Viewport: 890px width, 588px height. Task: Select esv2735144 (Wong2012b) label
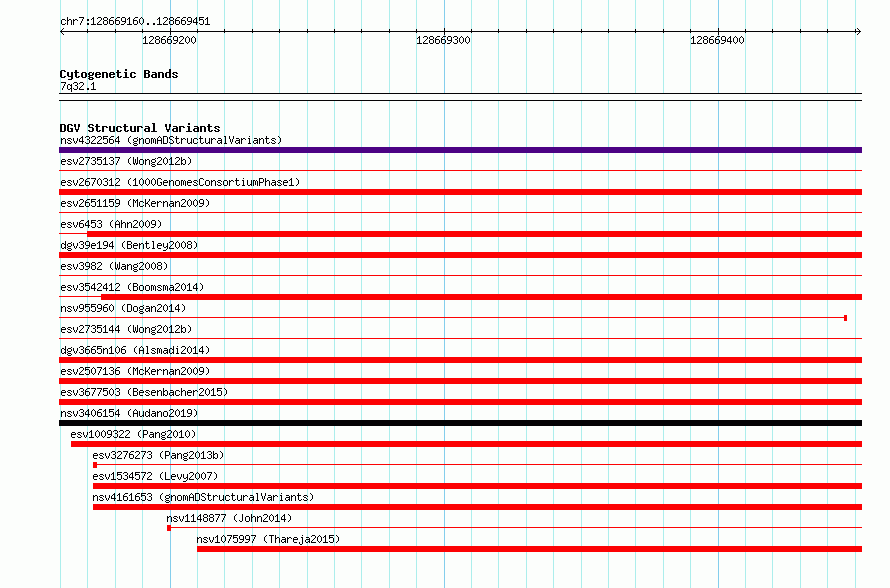pyautogui.click(x=126, y=329)
